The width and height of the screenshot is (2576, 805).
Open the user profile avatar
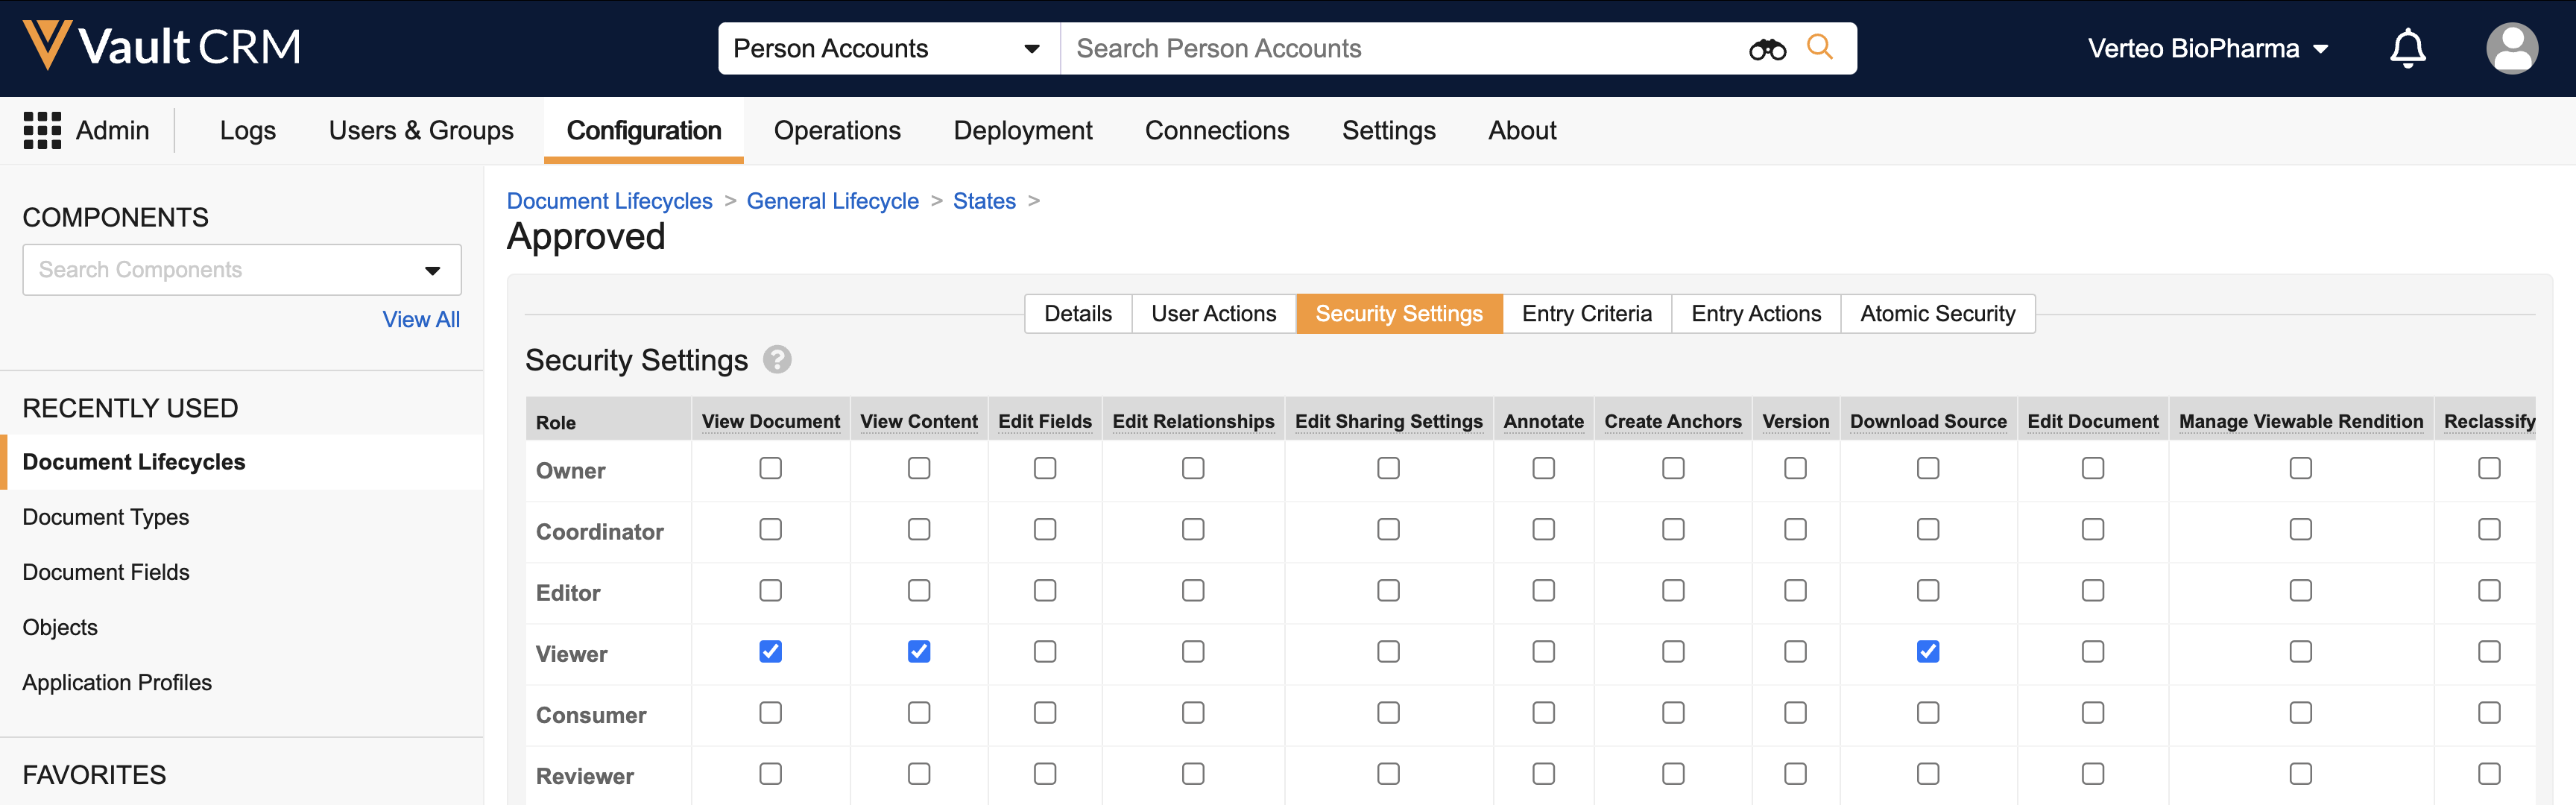point(2511,48)
